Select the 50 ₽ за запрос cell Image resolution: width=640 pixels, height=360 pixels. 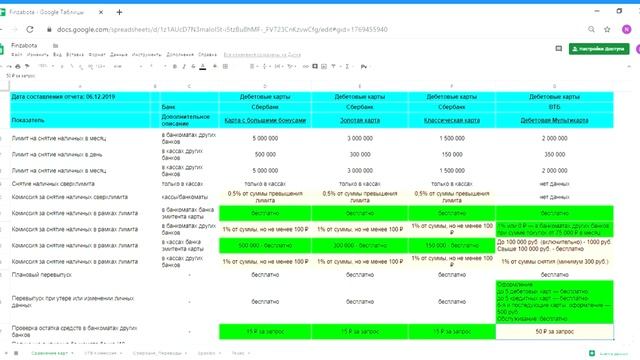click(x=554, y=332)
